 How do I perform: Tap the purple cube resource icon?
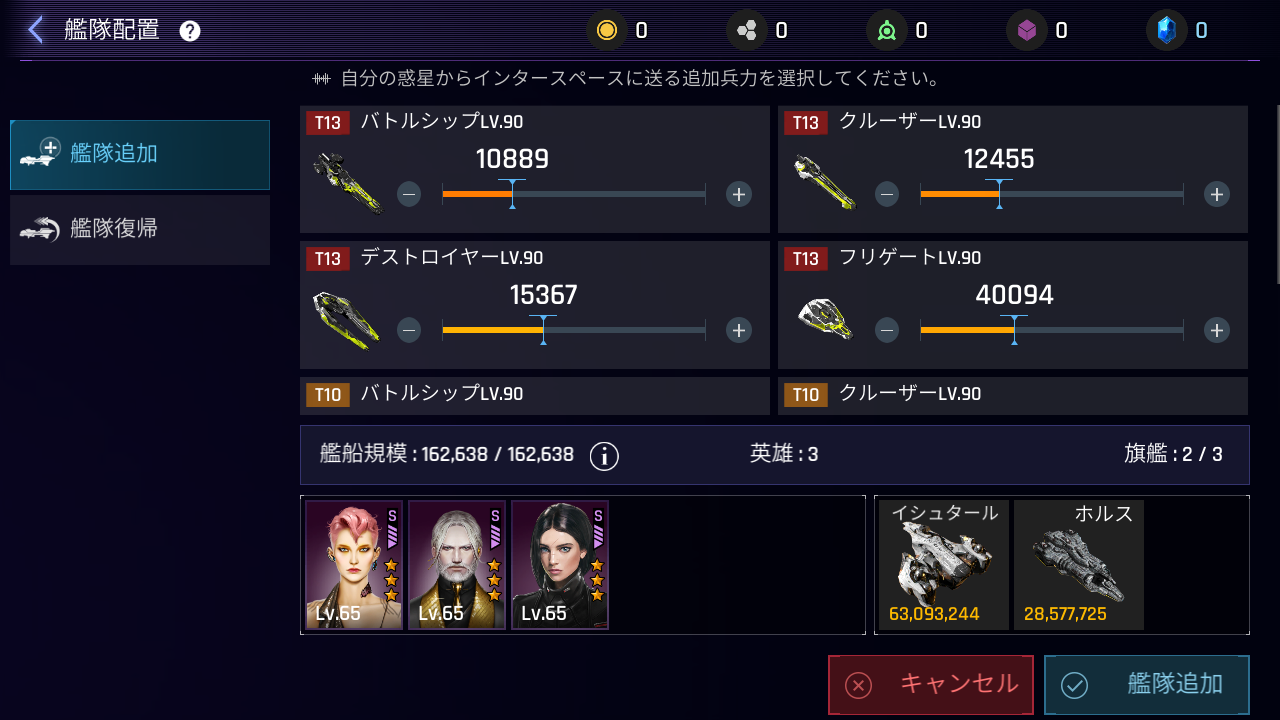click(1026, 30)
